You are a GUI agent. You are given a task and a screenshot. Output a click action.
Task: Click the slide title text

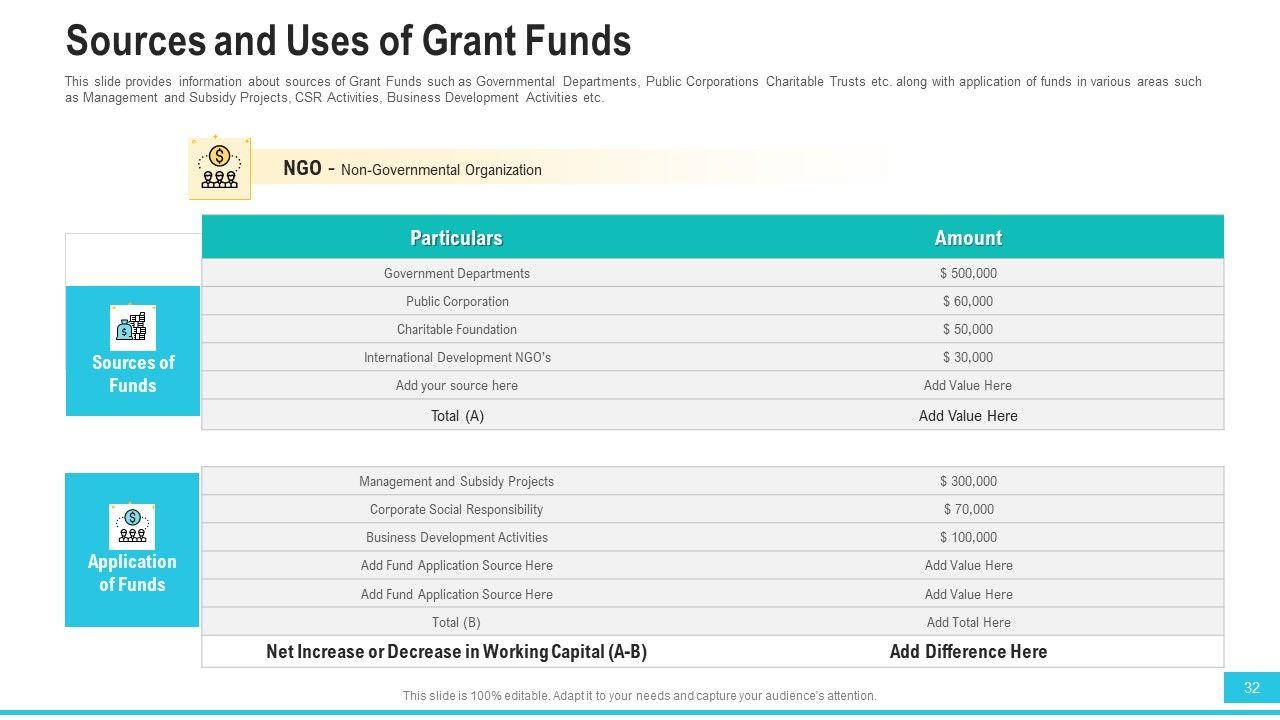[x=348, y=42]
